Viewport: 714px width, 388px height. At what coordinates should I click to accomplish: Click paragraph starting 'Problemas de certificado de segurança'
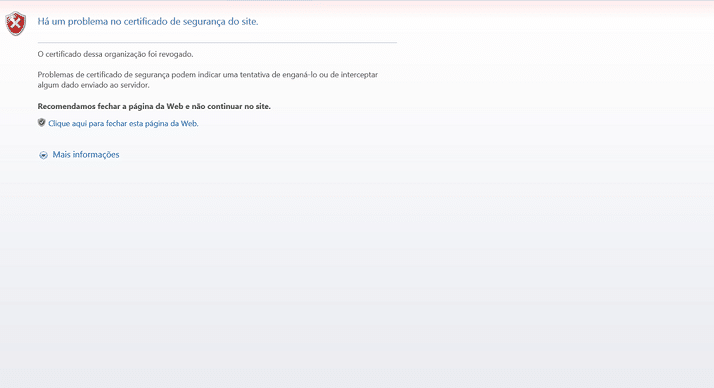pos(208,80)
